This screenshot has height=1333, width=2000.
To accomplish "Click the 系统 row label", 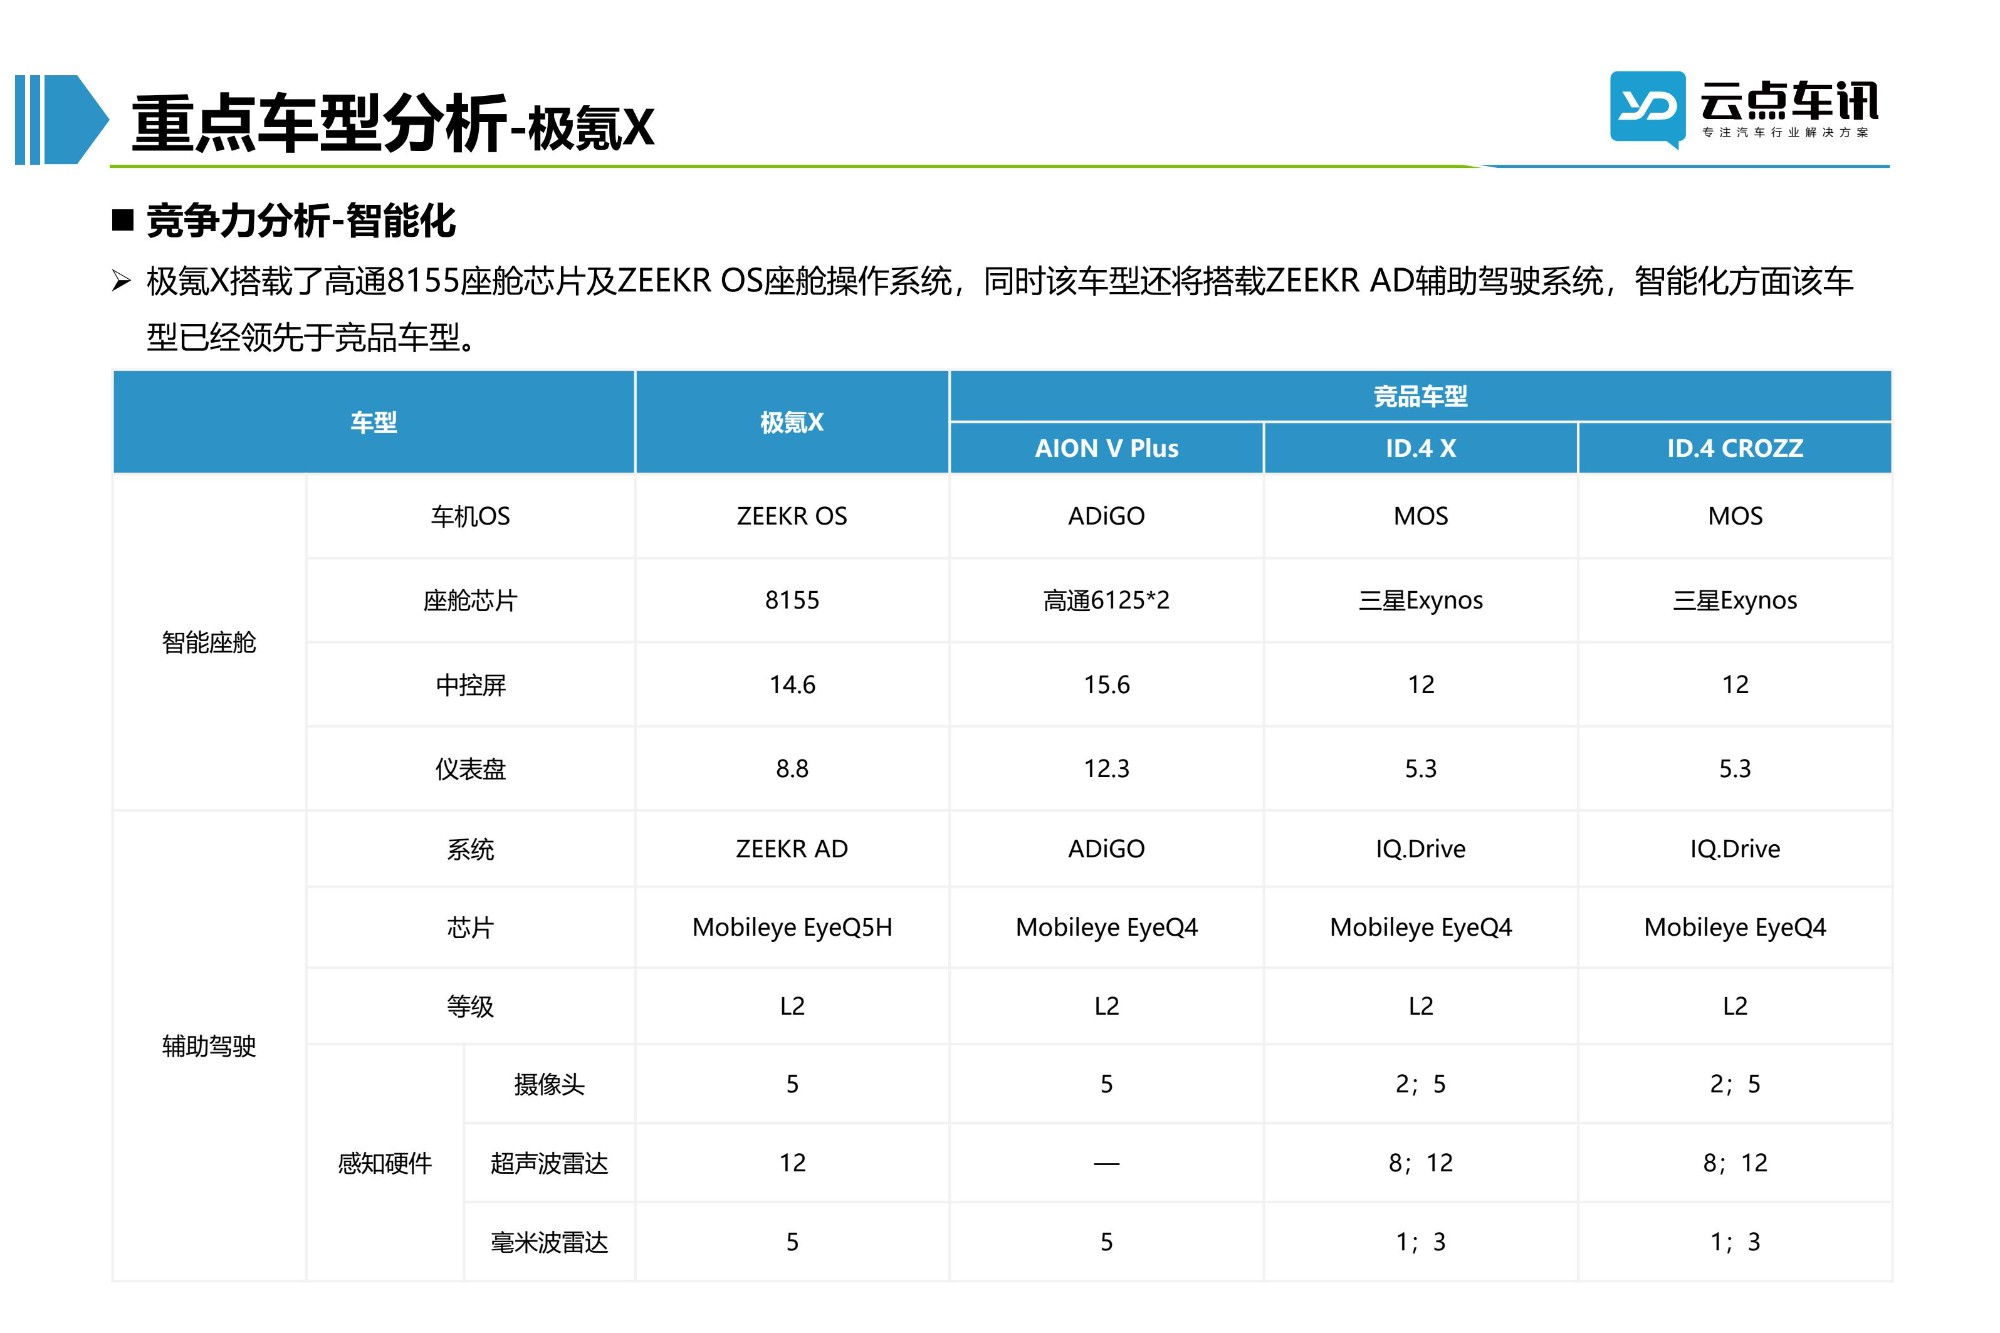I will (x=470, y=849).
